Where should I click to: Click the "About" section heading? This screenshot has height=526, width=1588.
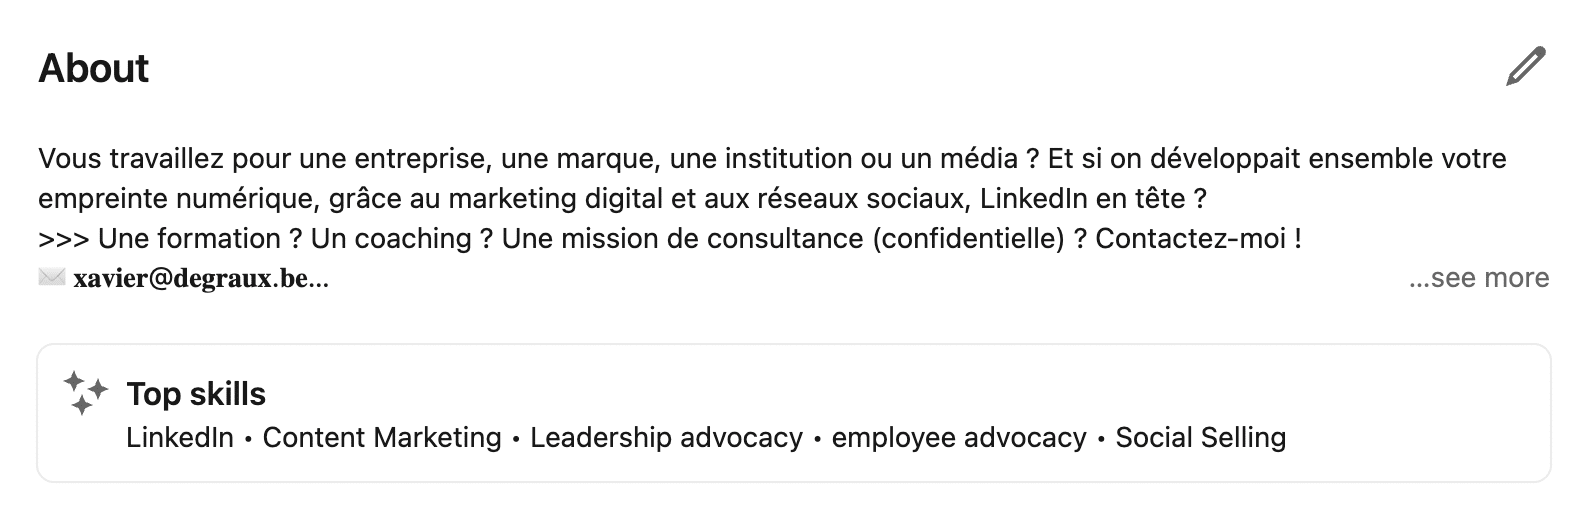click(x=94, y=68)
